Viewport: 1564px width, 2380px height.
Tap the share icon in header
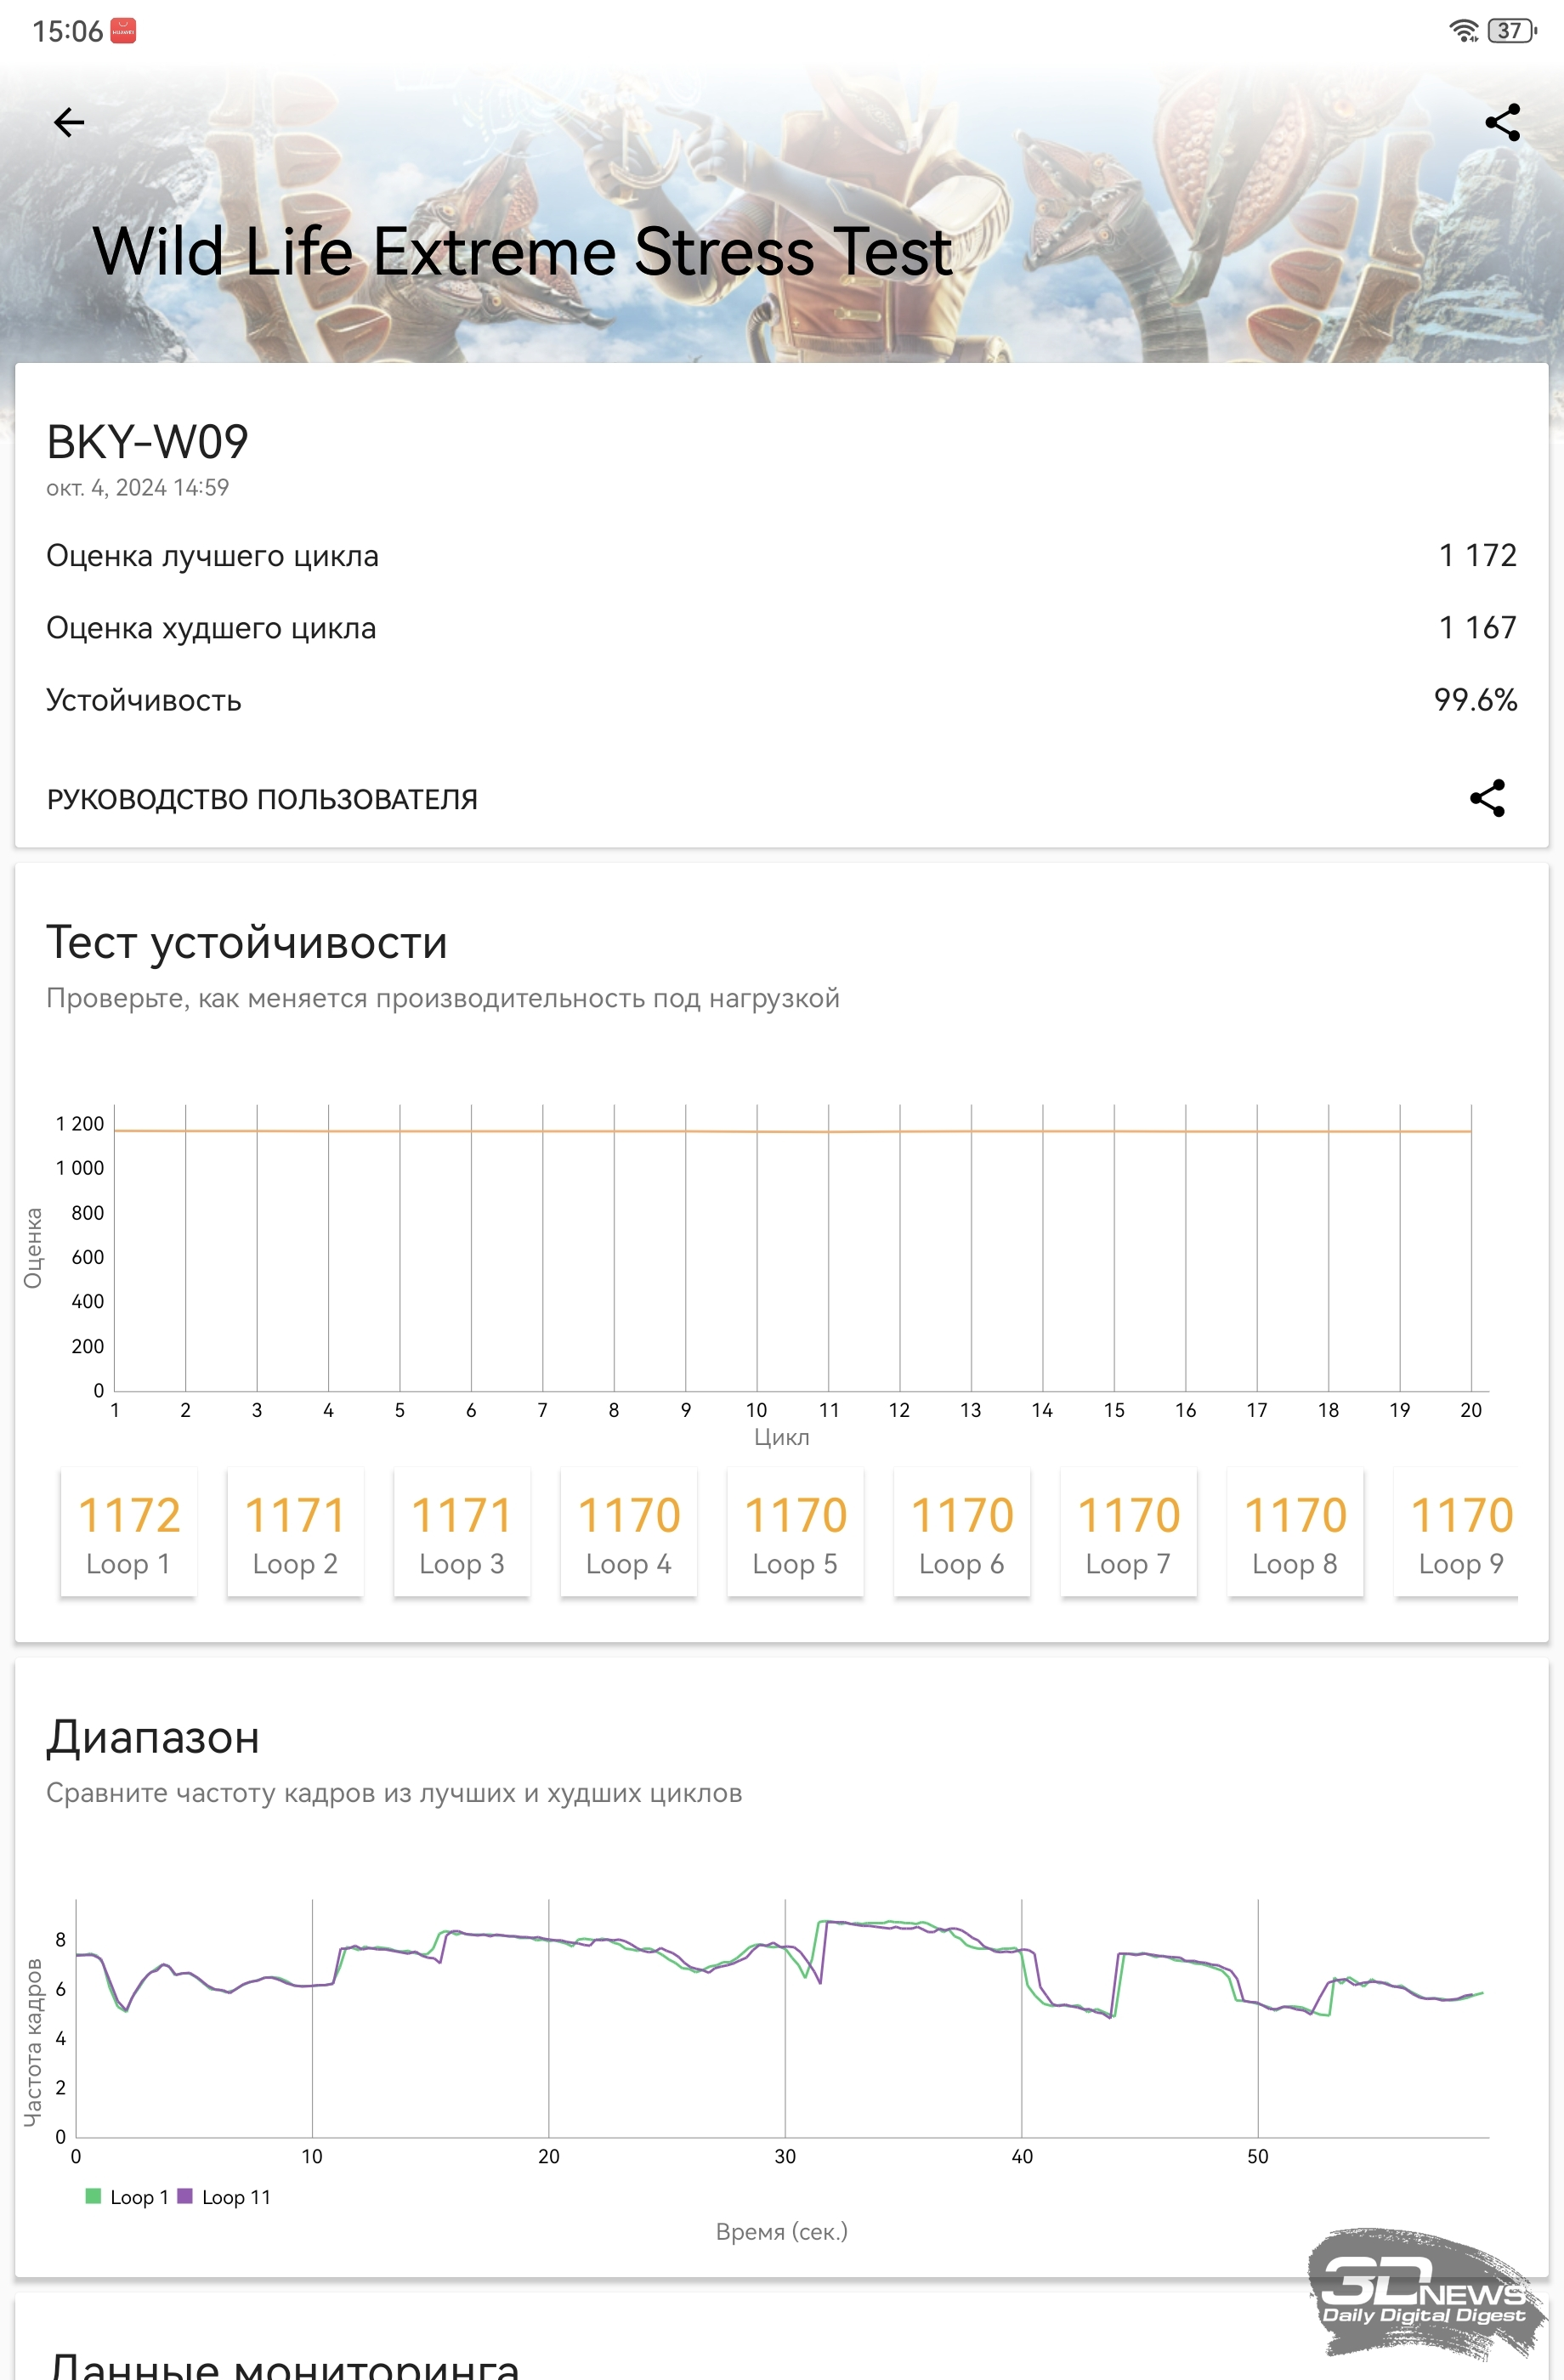(x=1502, y=123)
